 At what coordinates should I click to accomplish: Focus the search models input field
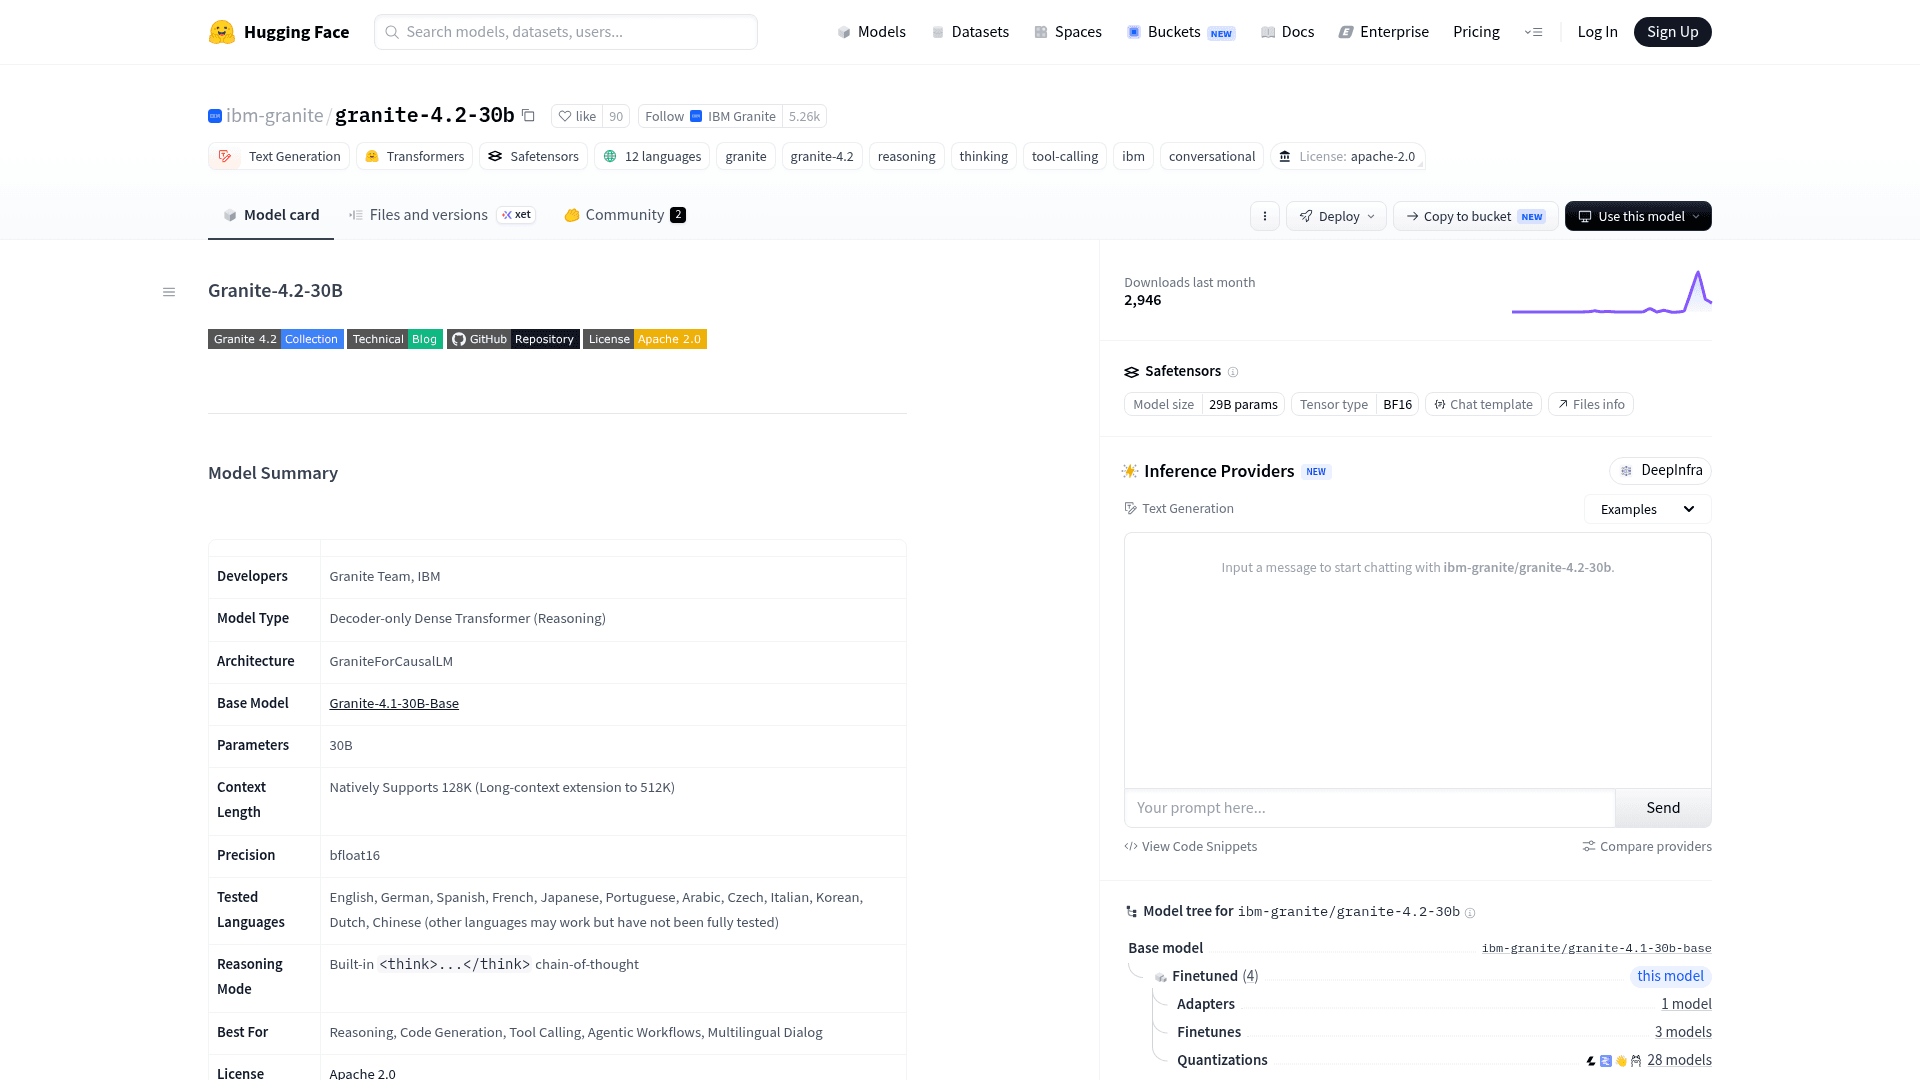point(566,32)
